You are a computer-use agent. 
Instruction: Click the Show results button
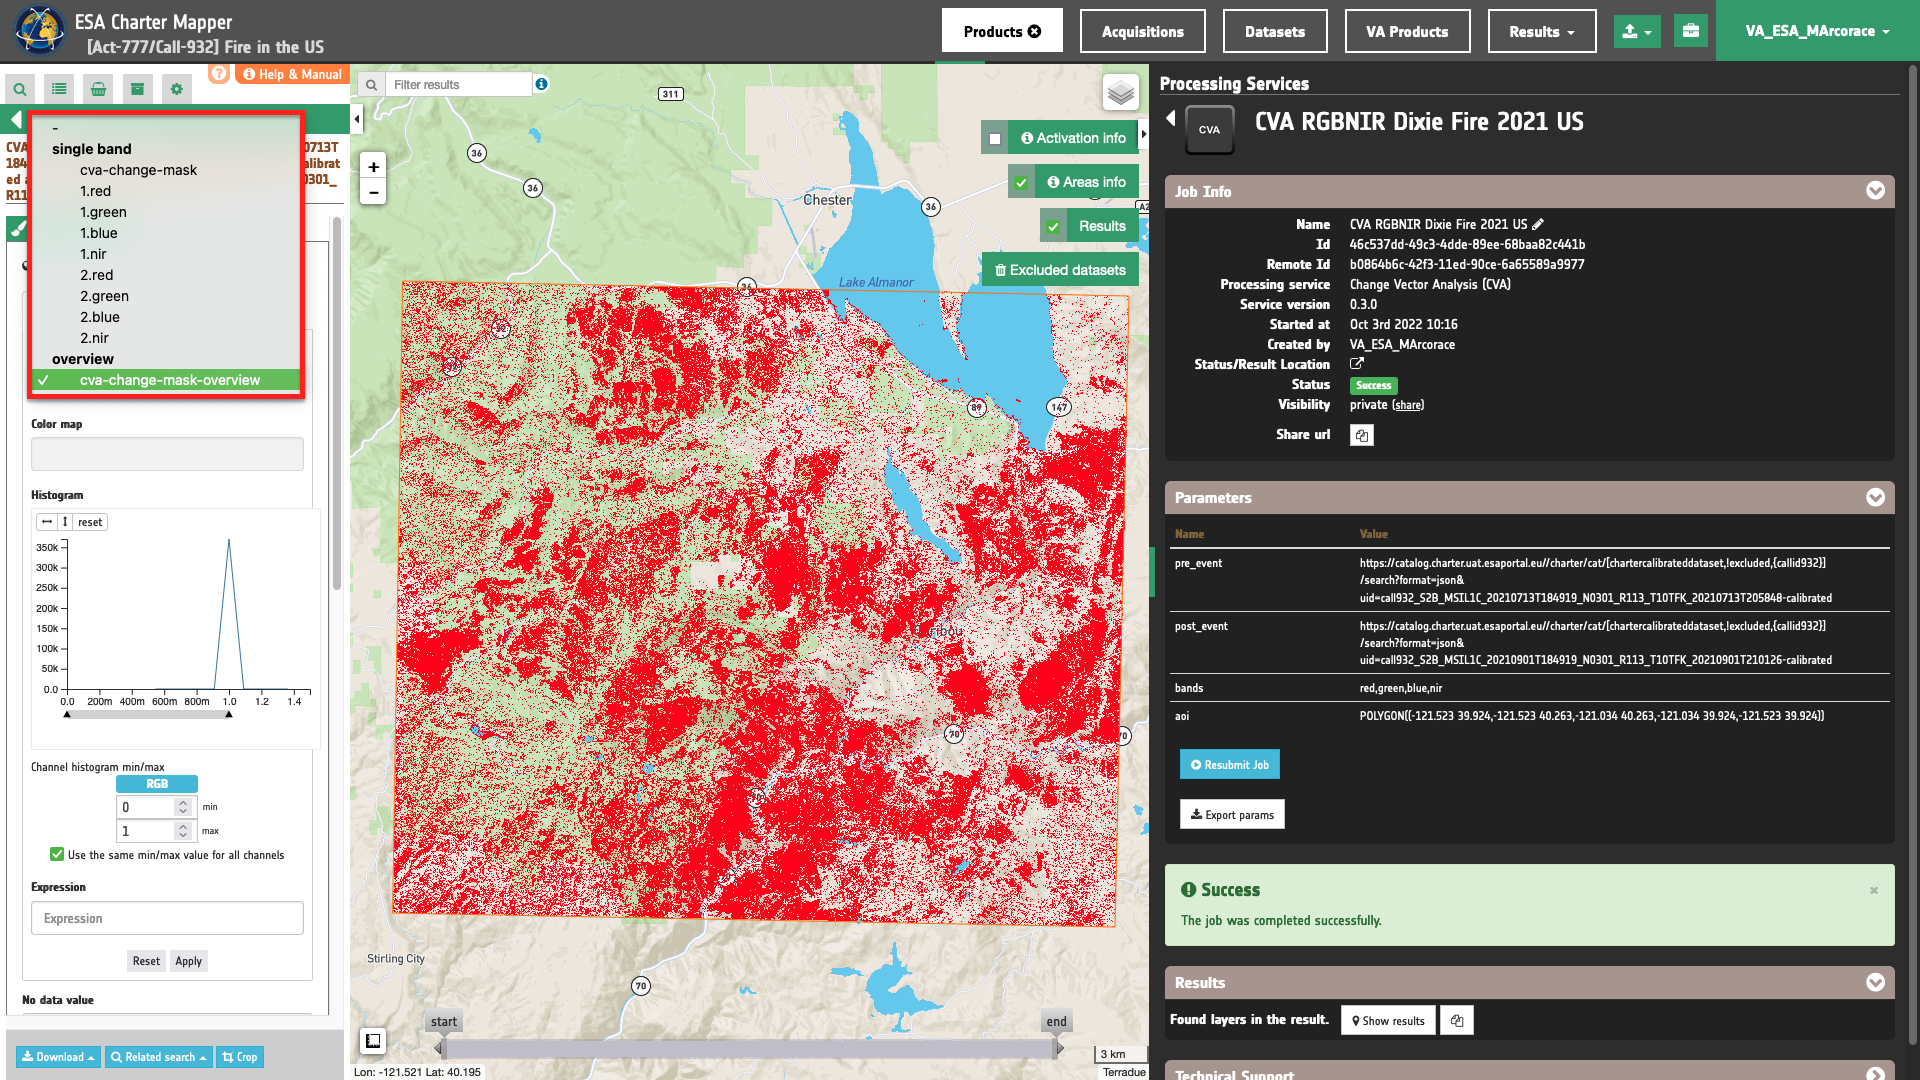(x=1388, y=1021)
